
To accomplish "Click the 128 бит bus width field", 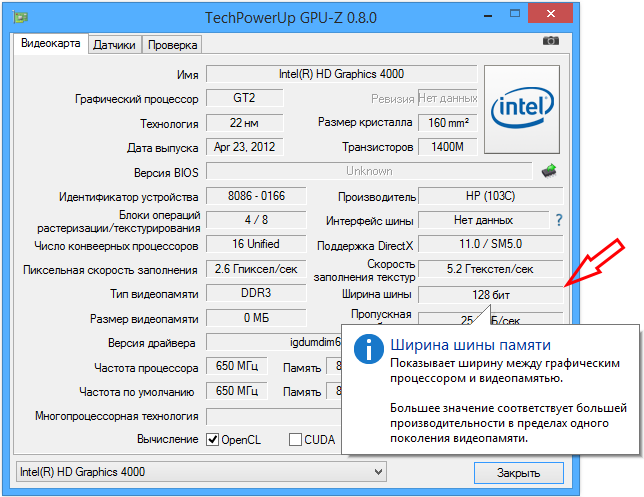I will tap(490, 295).
